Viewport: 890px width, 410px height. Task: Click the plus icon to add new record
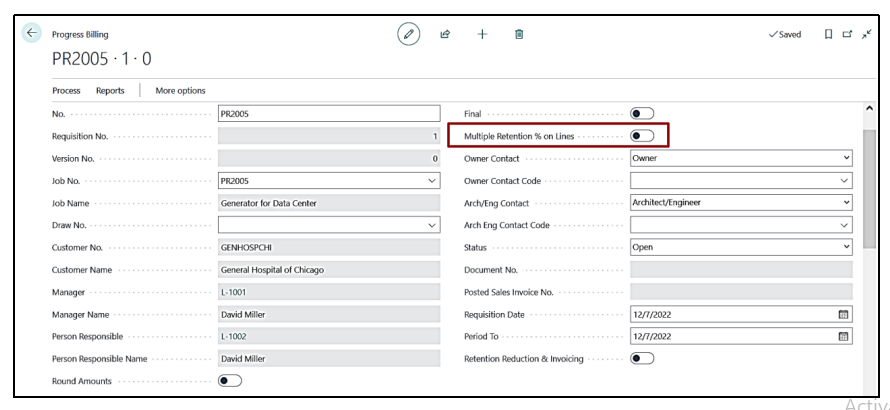point(481,34)
